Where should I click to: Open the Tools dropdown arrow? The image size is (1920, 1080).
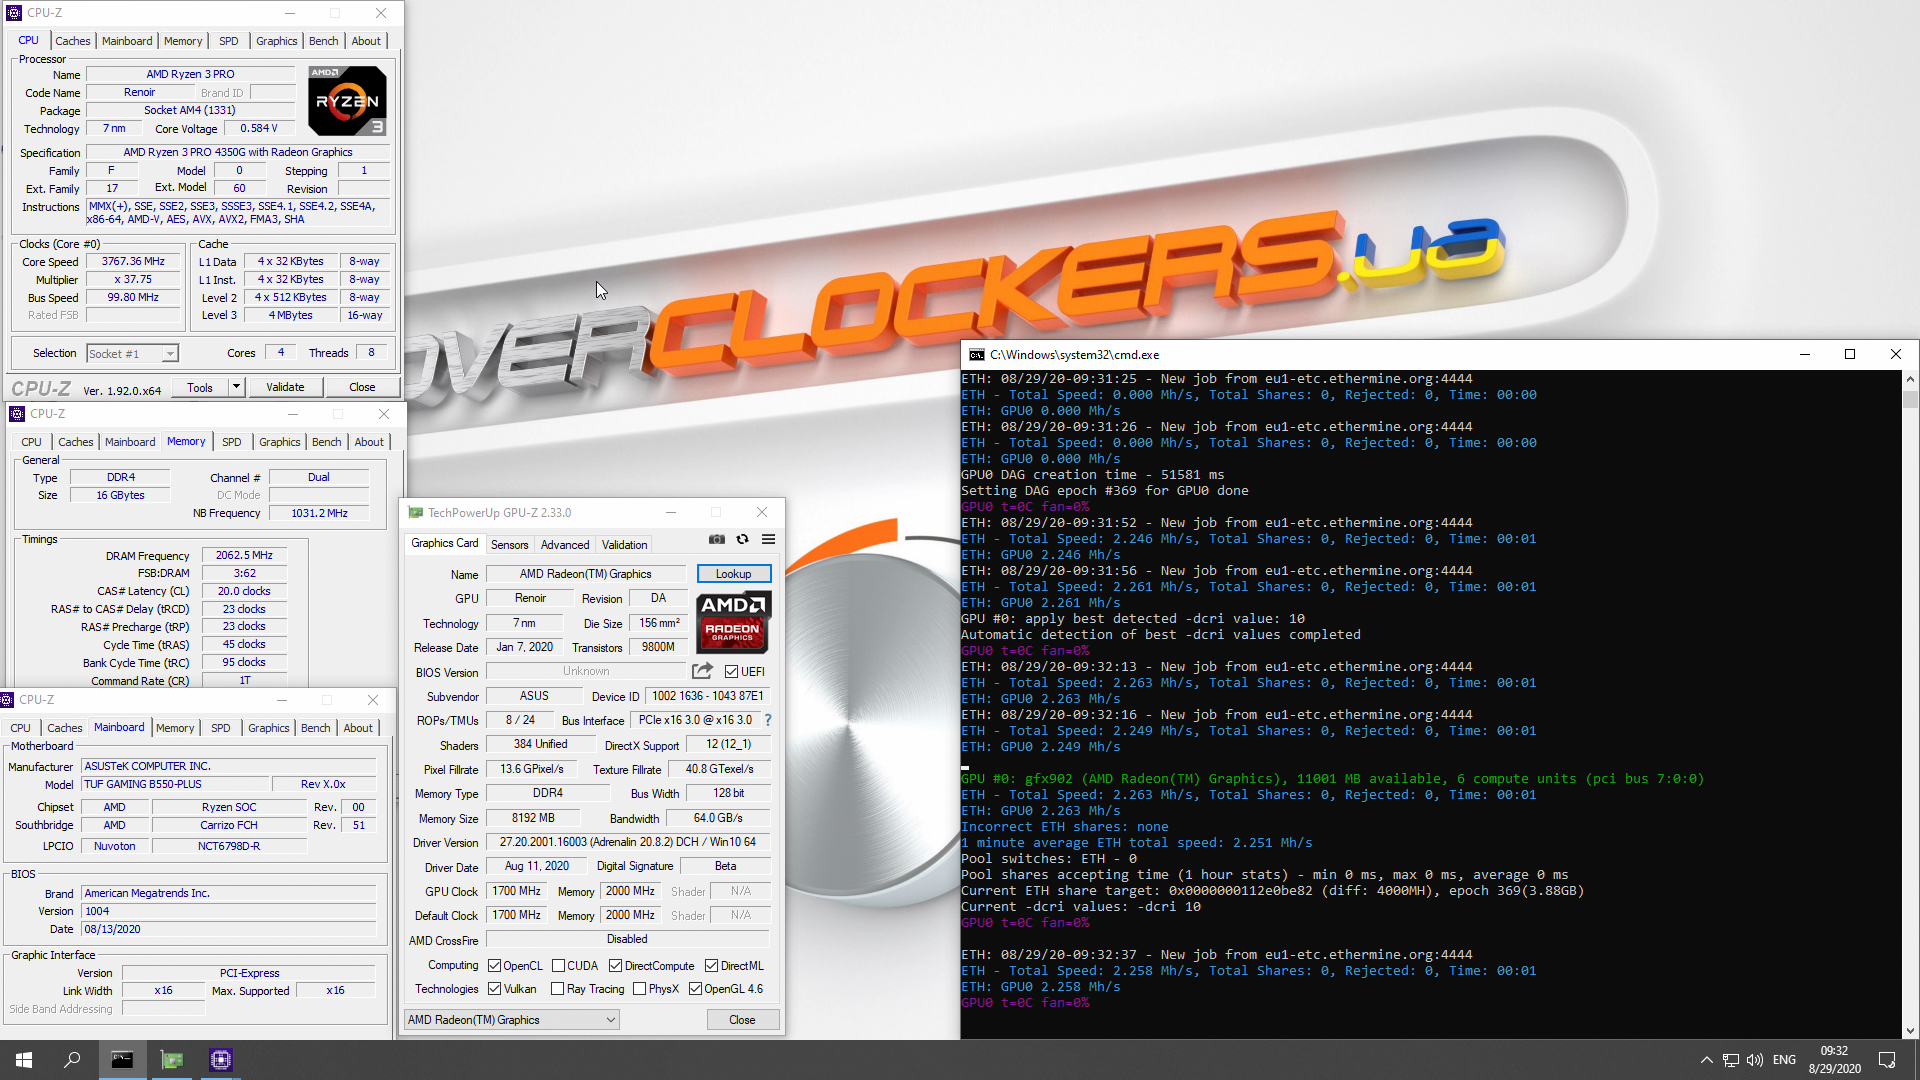click(x=237, y=387)
